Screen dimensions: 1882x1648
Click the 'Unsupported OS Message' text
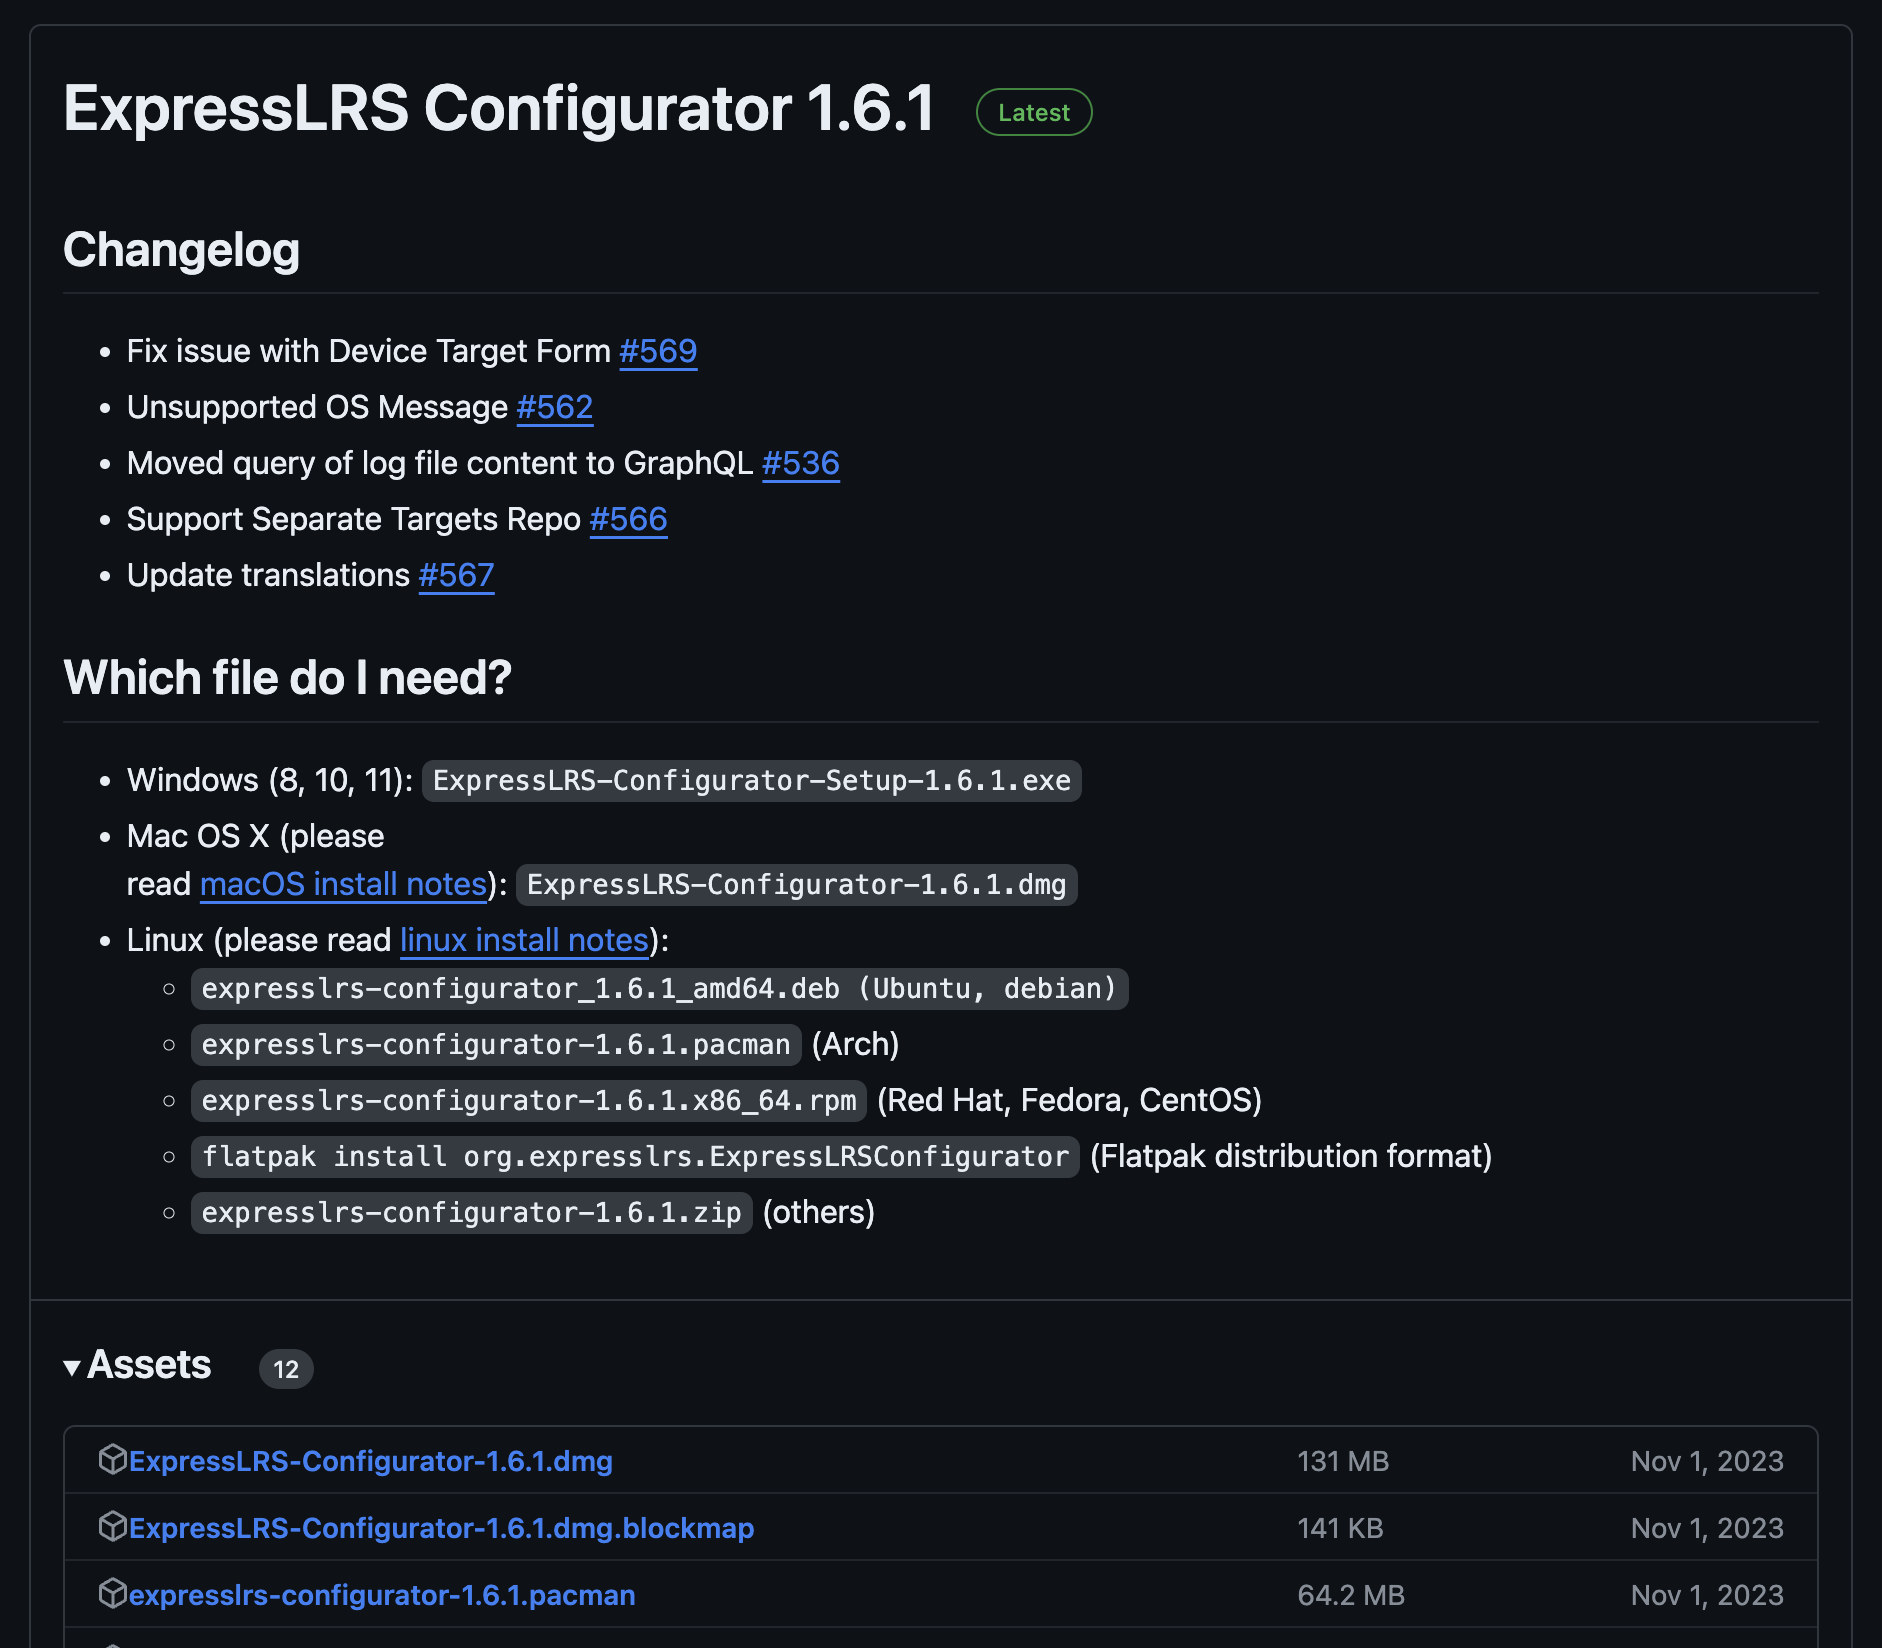[318, 407]
